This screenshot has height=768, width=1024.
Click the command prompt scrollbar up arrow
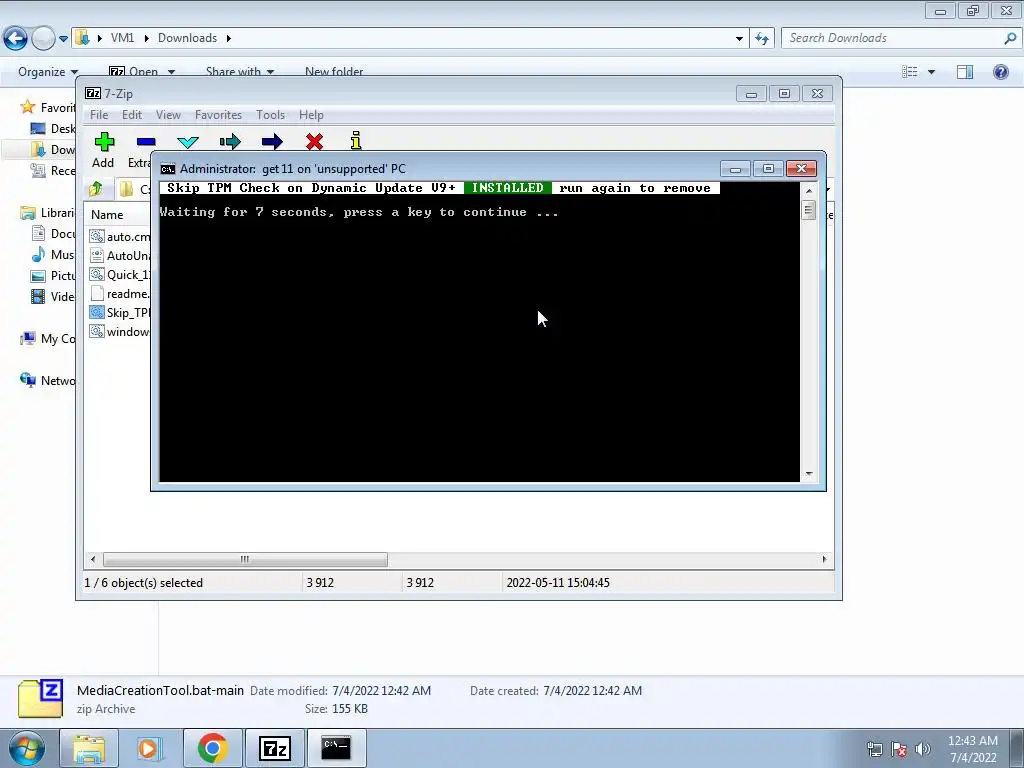tap(808, 191)
